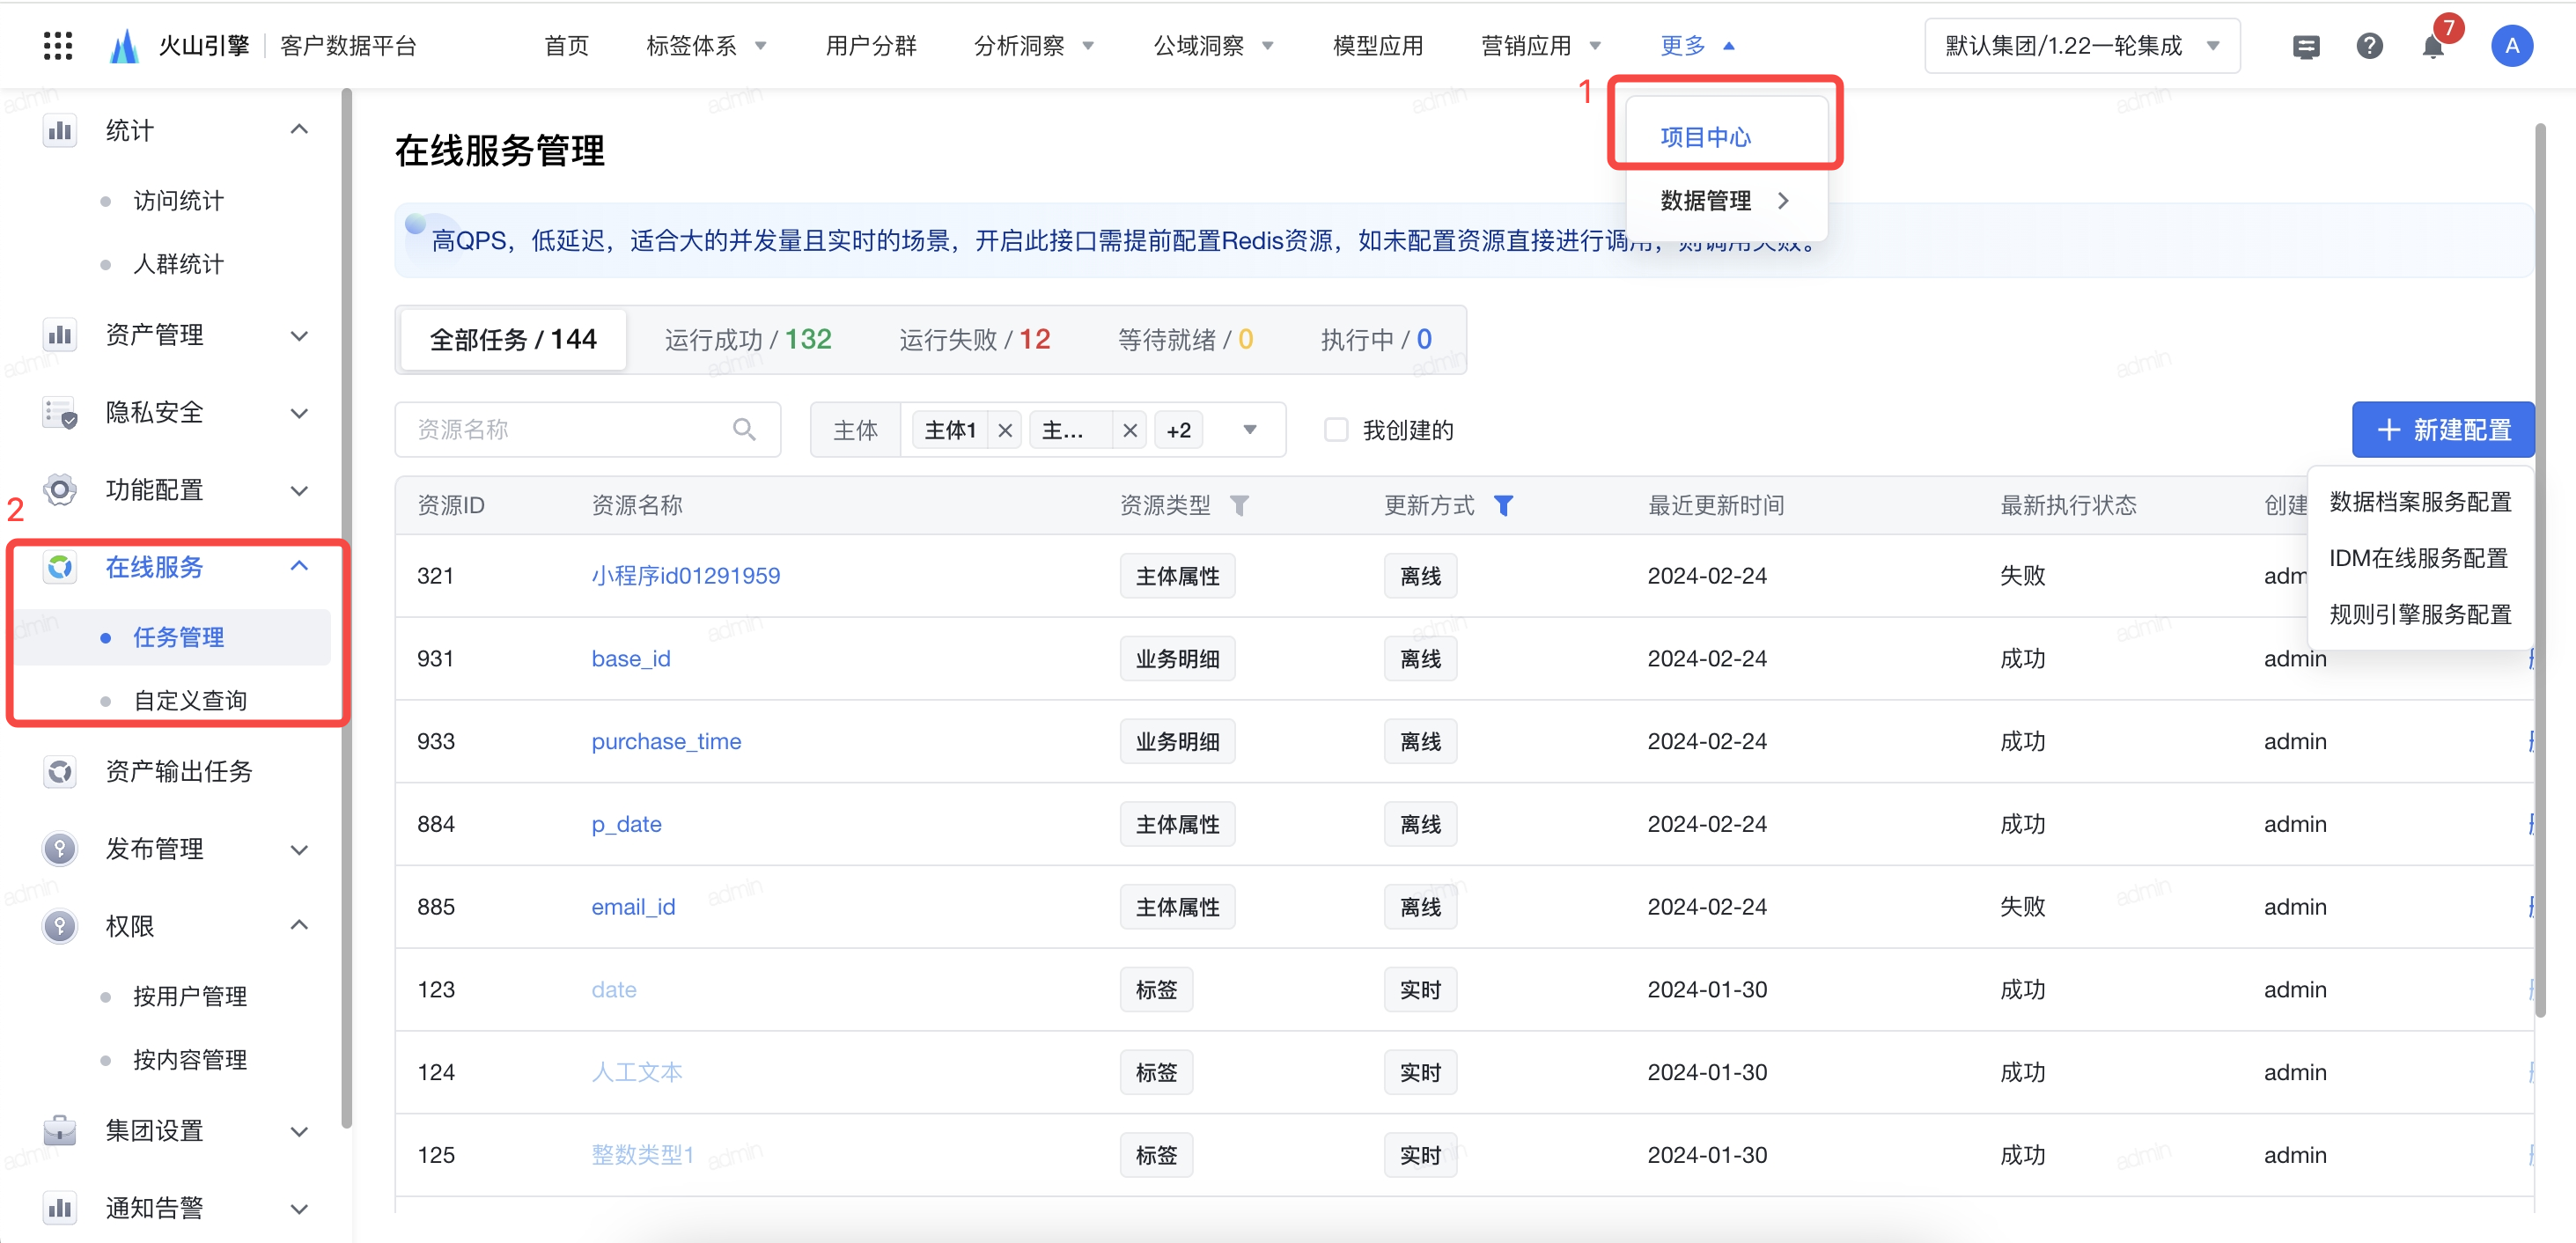Collapse the 统计 sidebar section
This screenshot has height=1243, width=2576.
click(299, 130)
